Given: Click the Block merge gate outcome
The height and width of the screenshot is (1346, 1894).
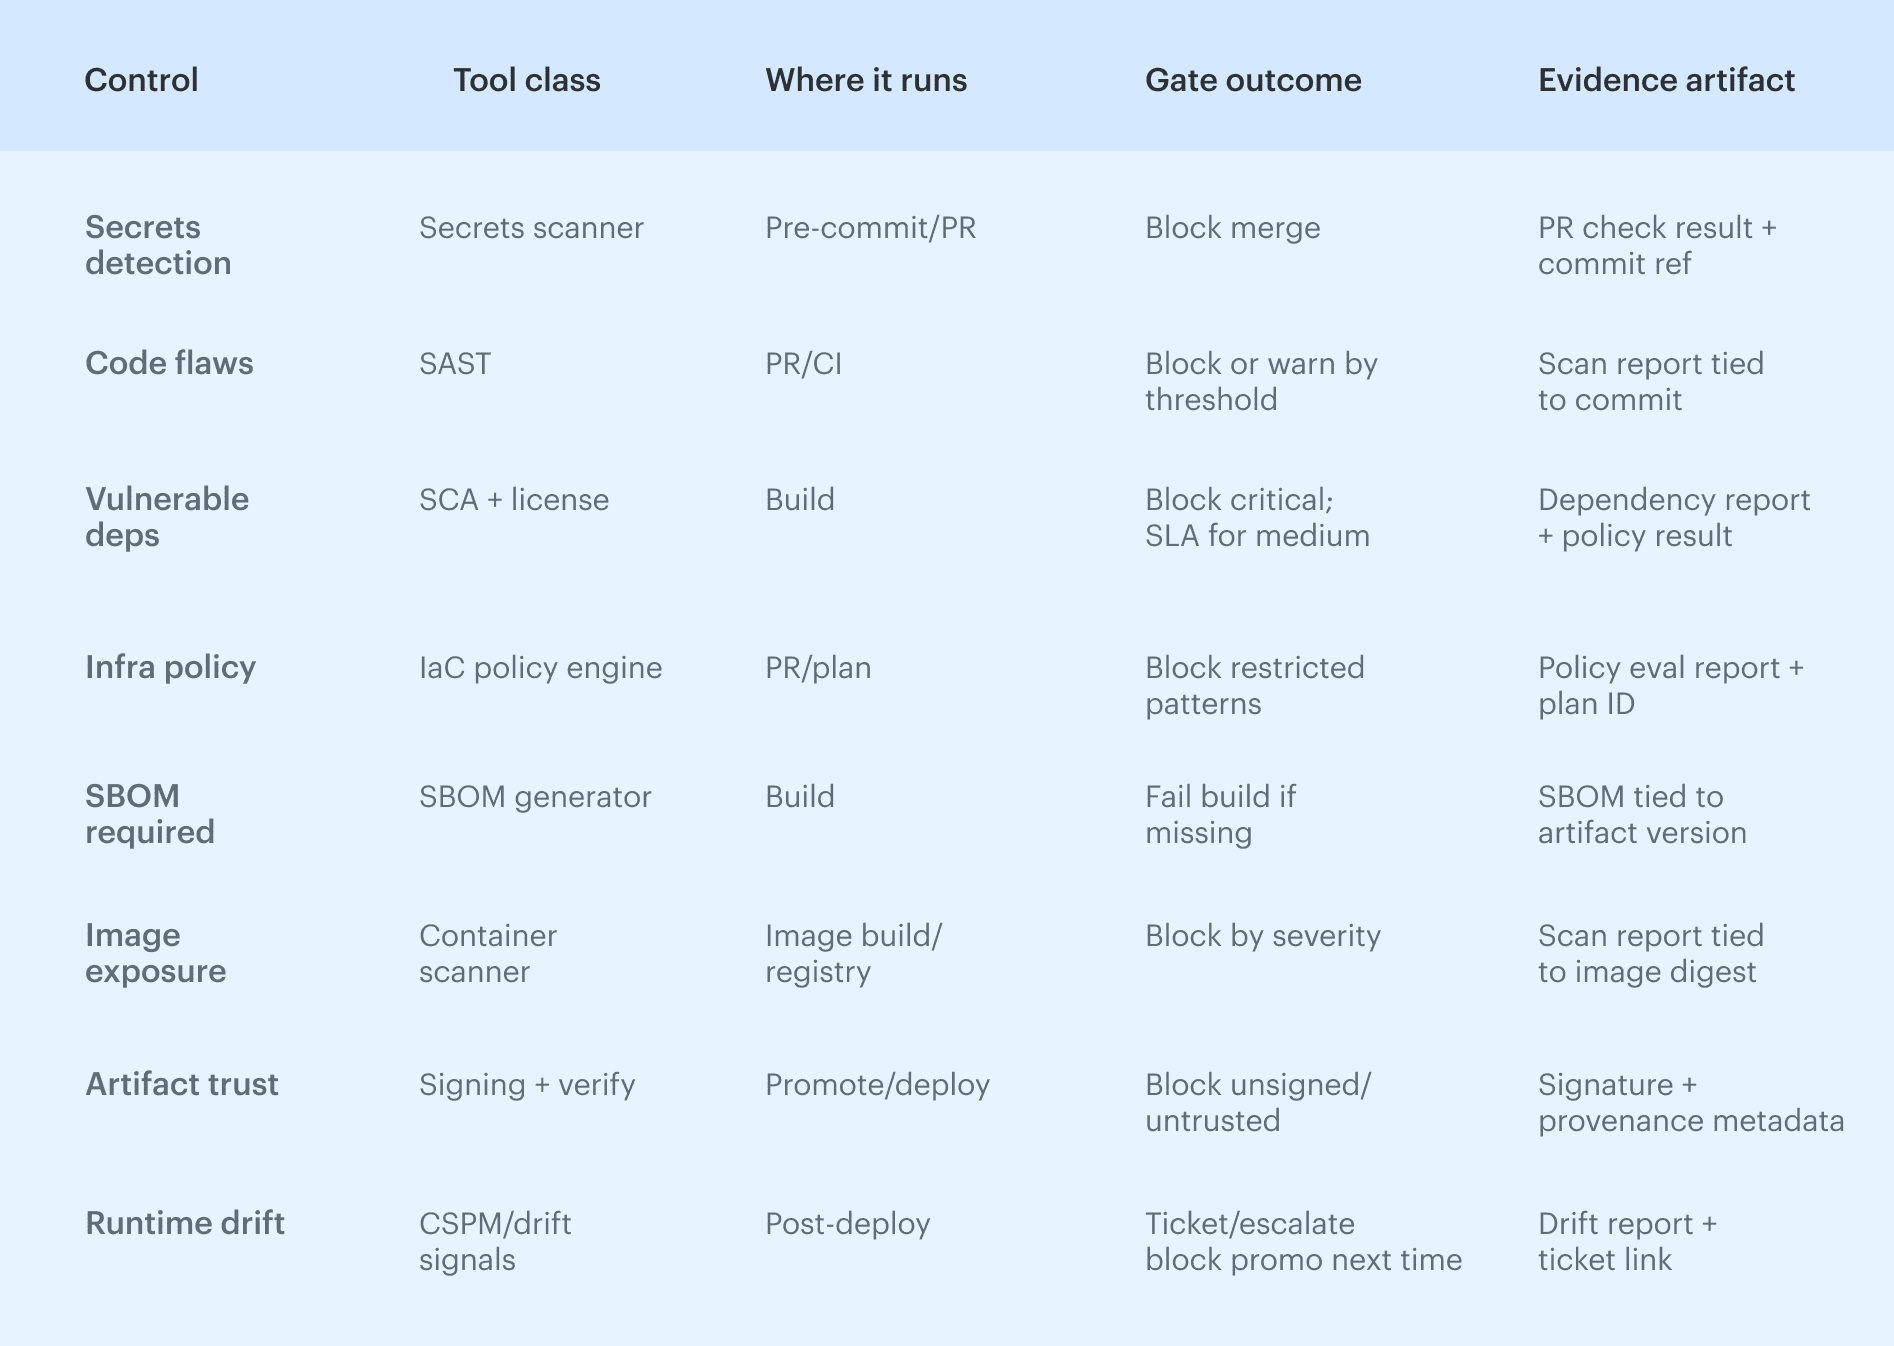Looking at the screenshot, I should click(x=1232, y=228).
